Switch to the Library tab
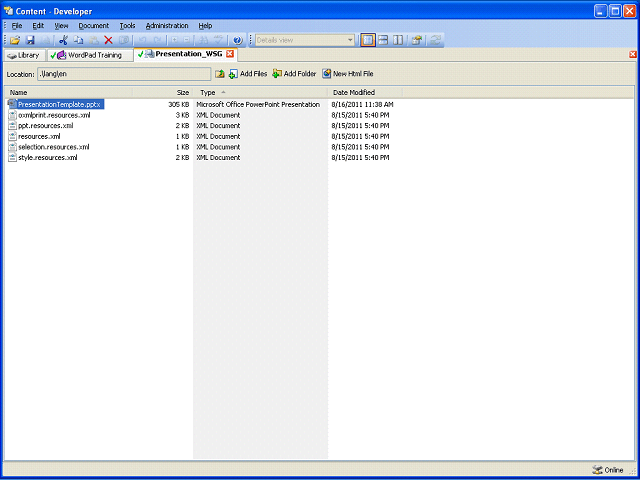 coord(24,56)
